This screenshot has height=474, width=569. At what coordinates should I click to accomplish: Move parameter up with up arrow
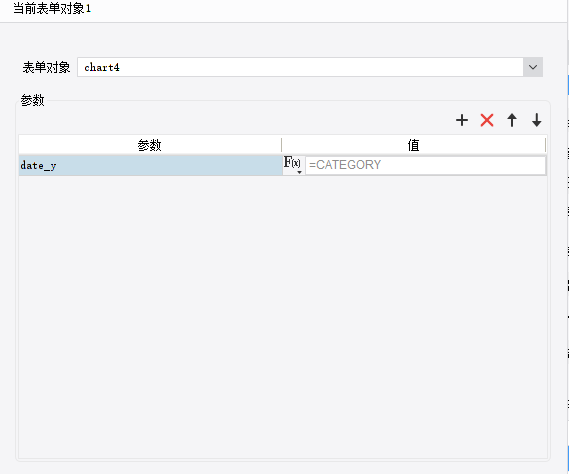(512, 120)
